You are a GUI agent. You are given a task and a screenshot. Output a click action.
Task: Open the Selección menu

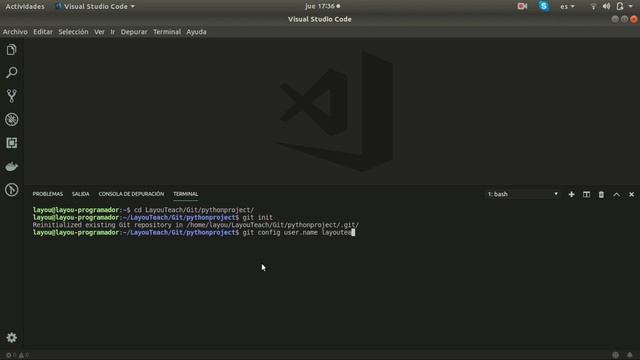pyautogui.click(x=73, y=32)
